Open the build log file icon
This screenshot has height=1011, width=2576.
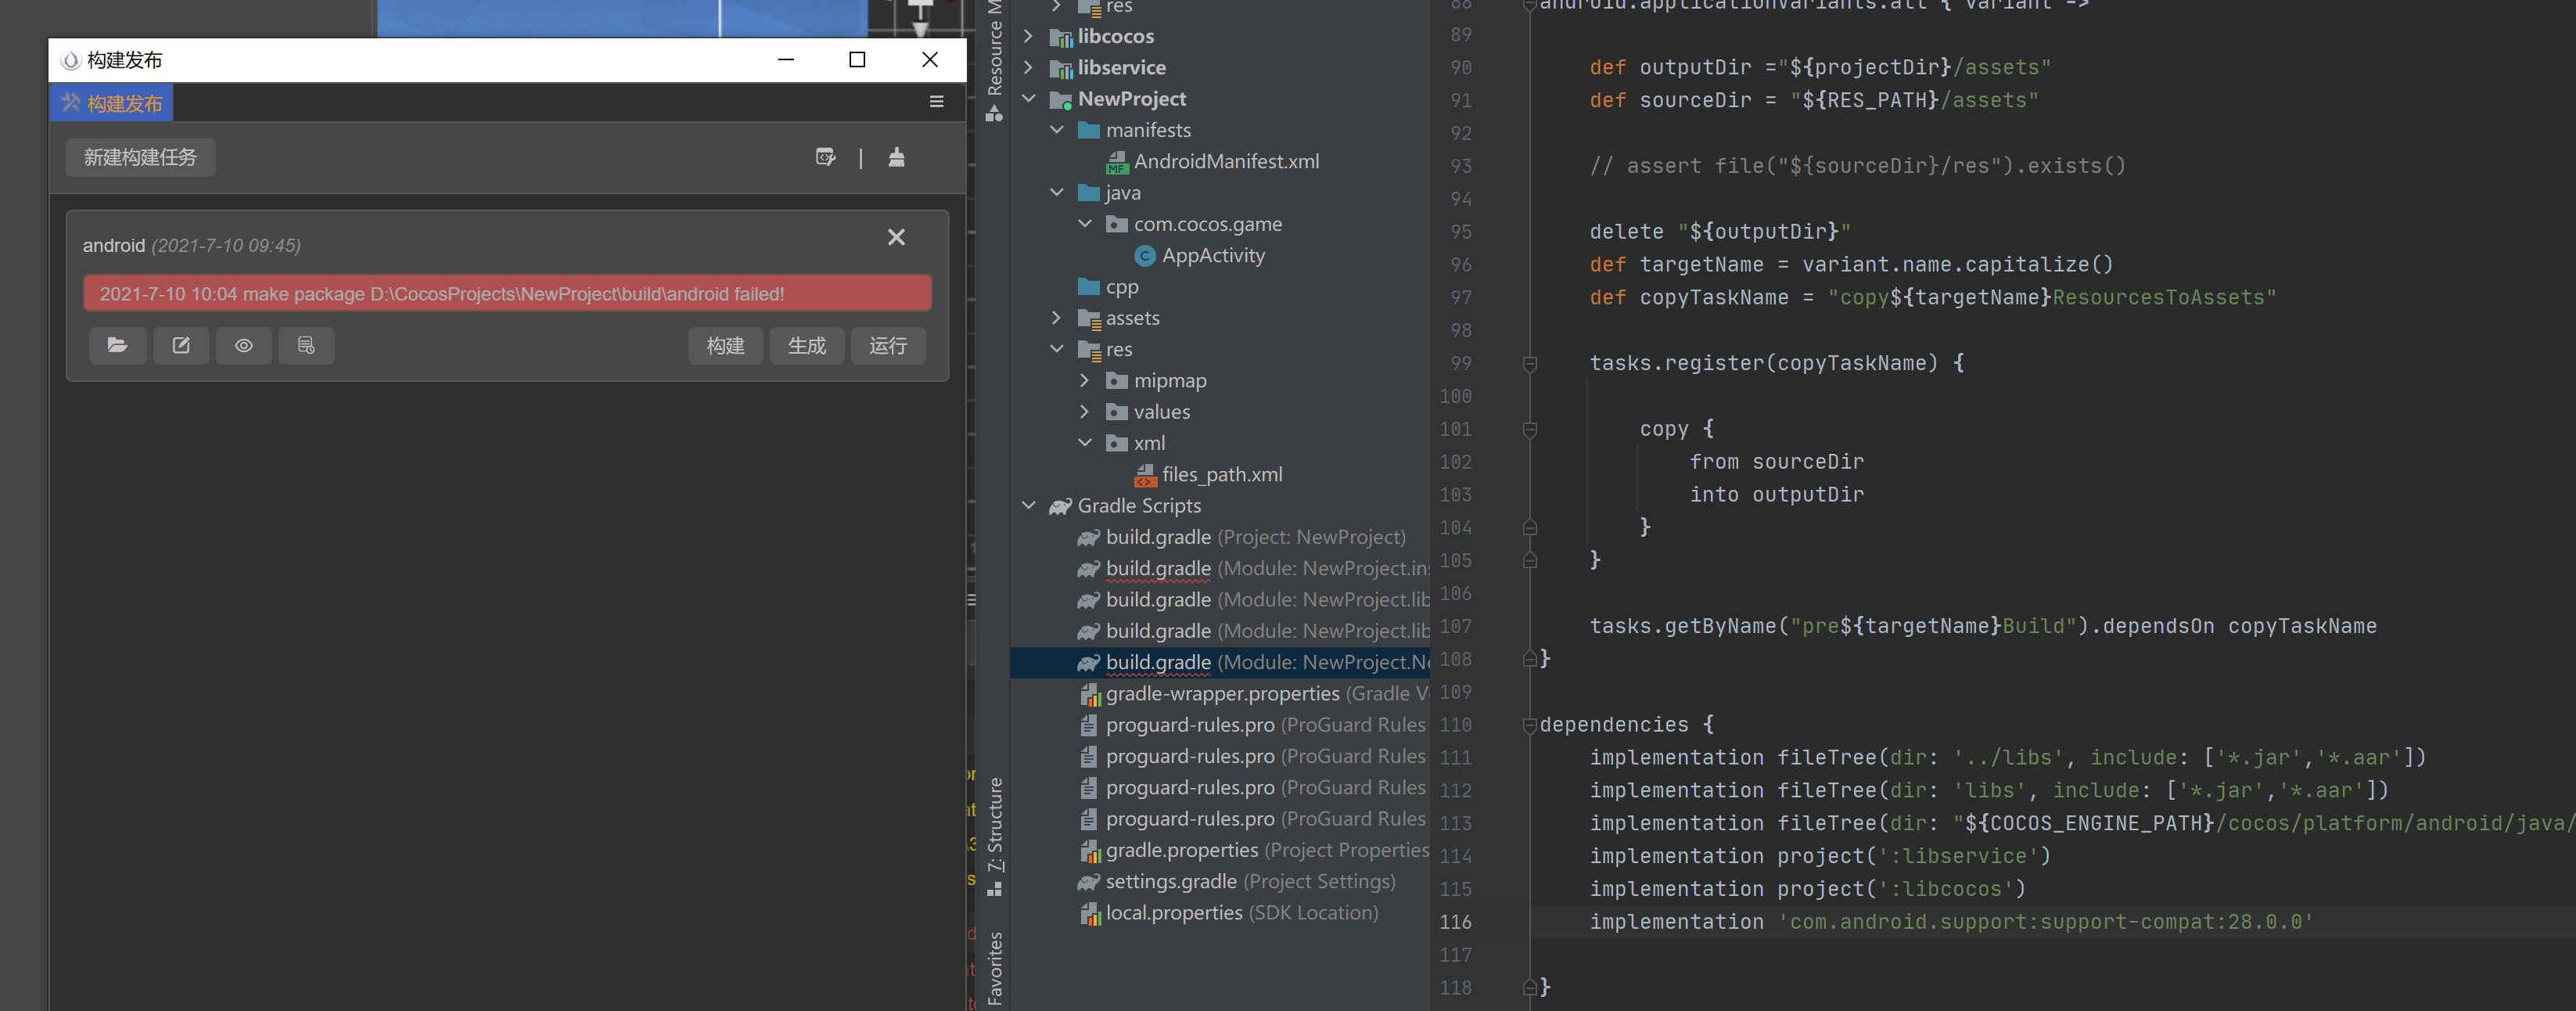coord(306,345)
